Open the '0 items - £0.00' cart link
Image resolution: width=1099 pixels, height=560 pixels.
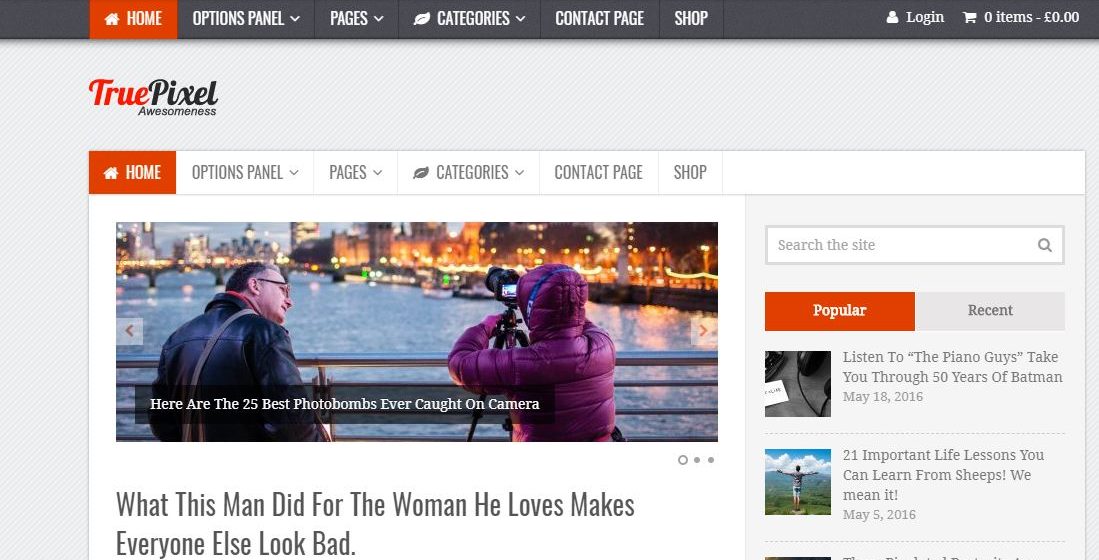[1031, 18]
